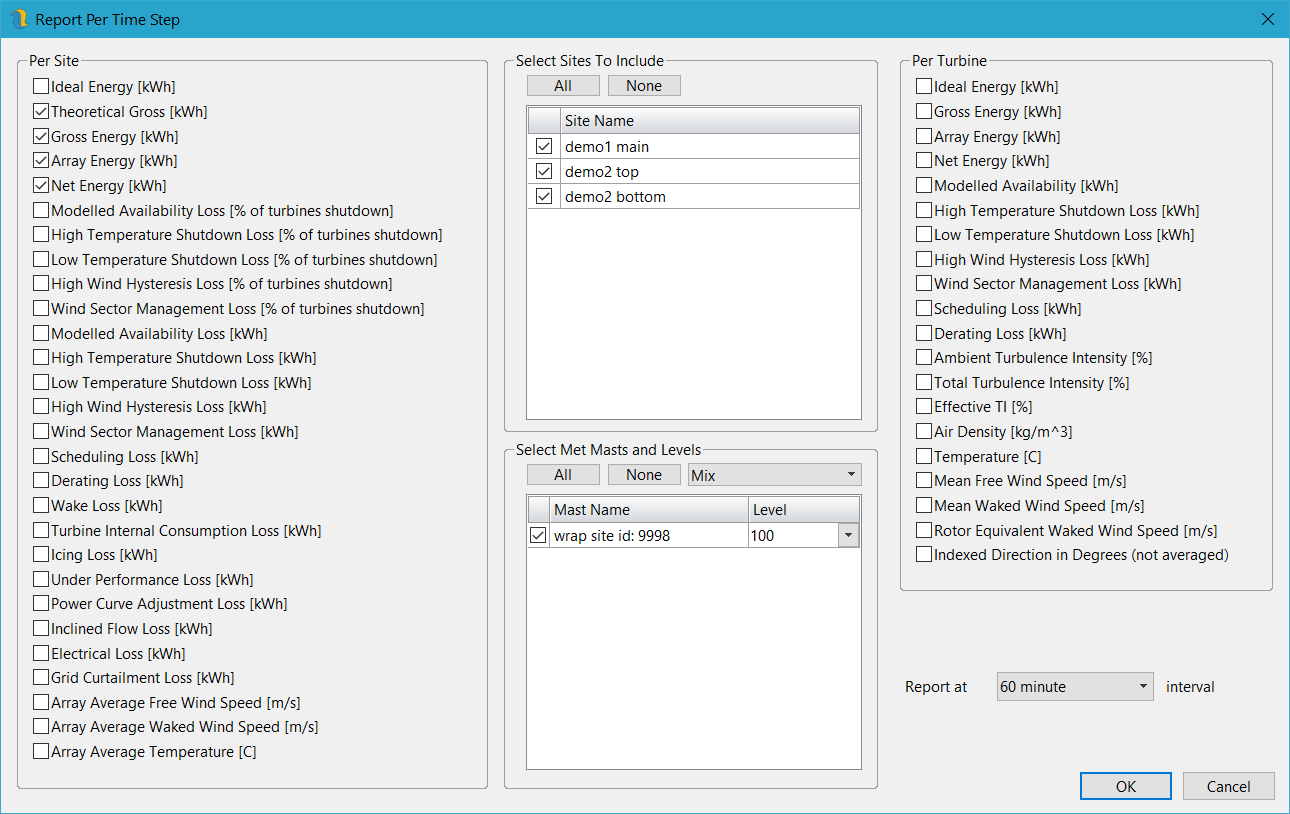Enable Wake Loss [kWh] checkbox
This screenshot has height=814, width=1290.
pyautogui.click(x=41, y=506)
